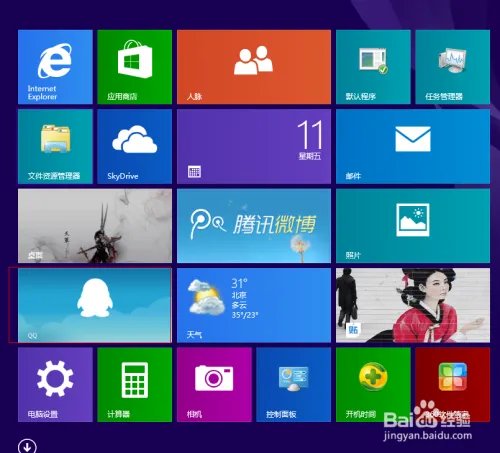Open the calendar tile showing 11
The image size is (500, 453).
254,147
